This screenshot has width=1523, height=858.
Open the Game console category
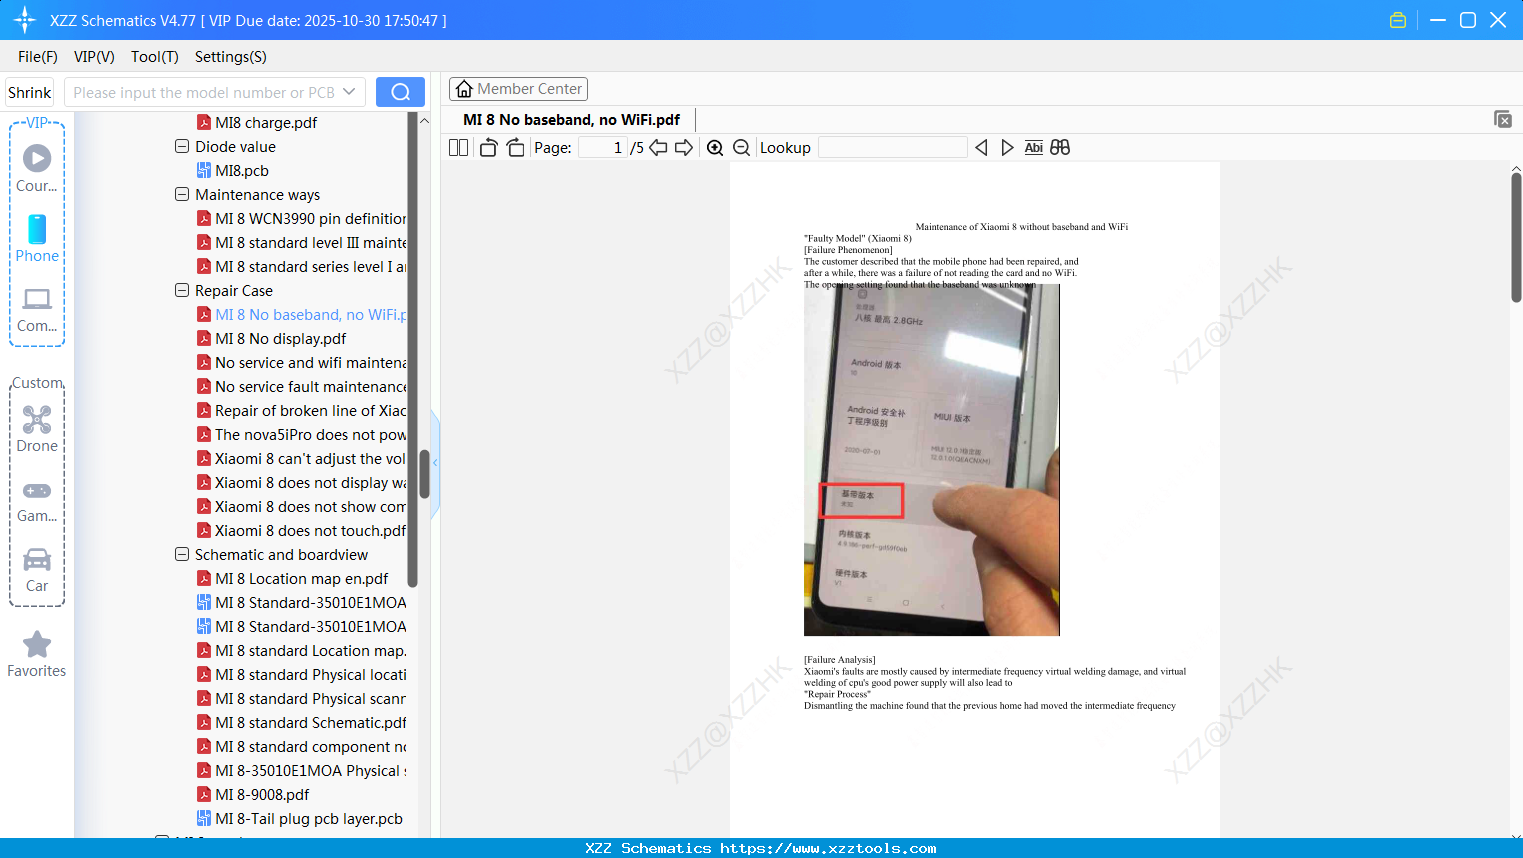click(x=37, y=501)
